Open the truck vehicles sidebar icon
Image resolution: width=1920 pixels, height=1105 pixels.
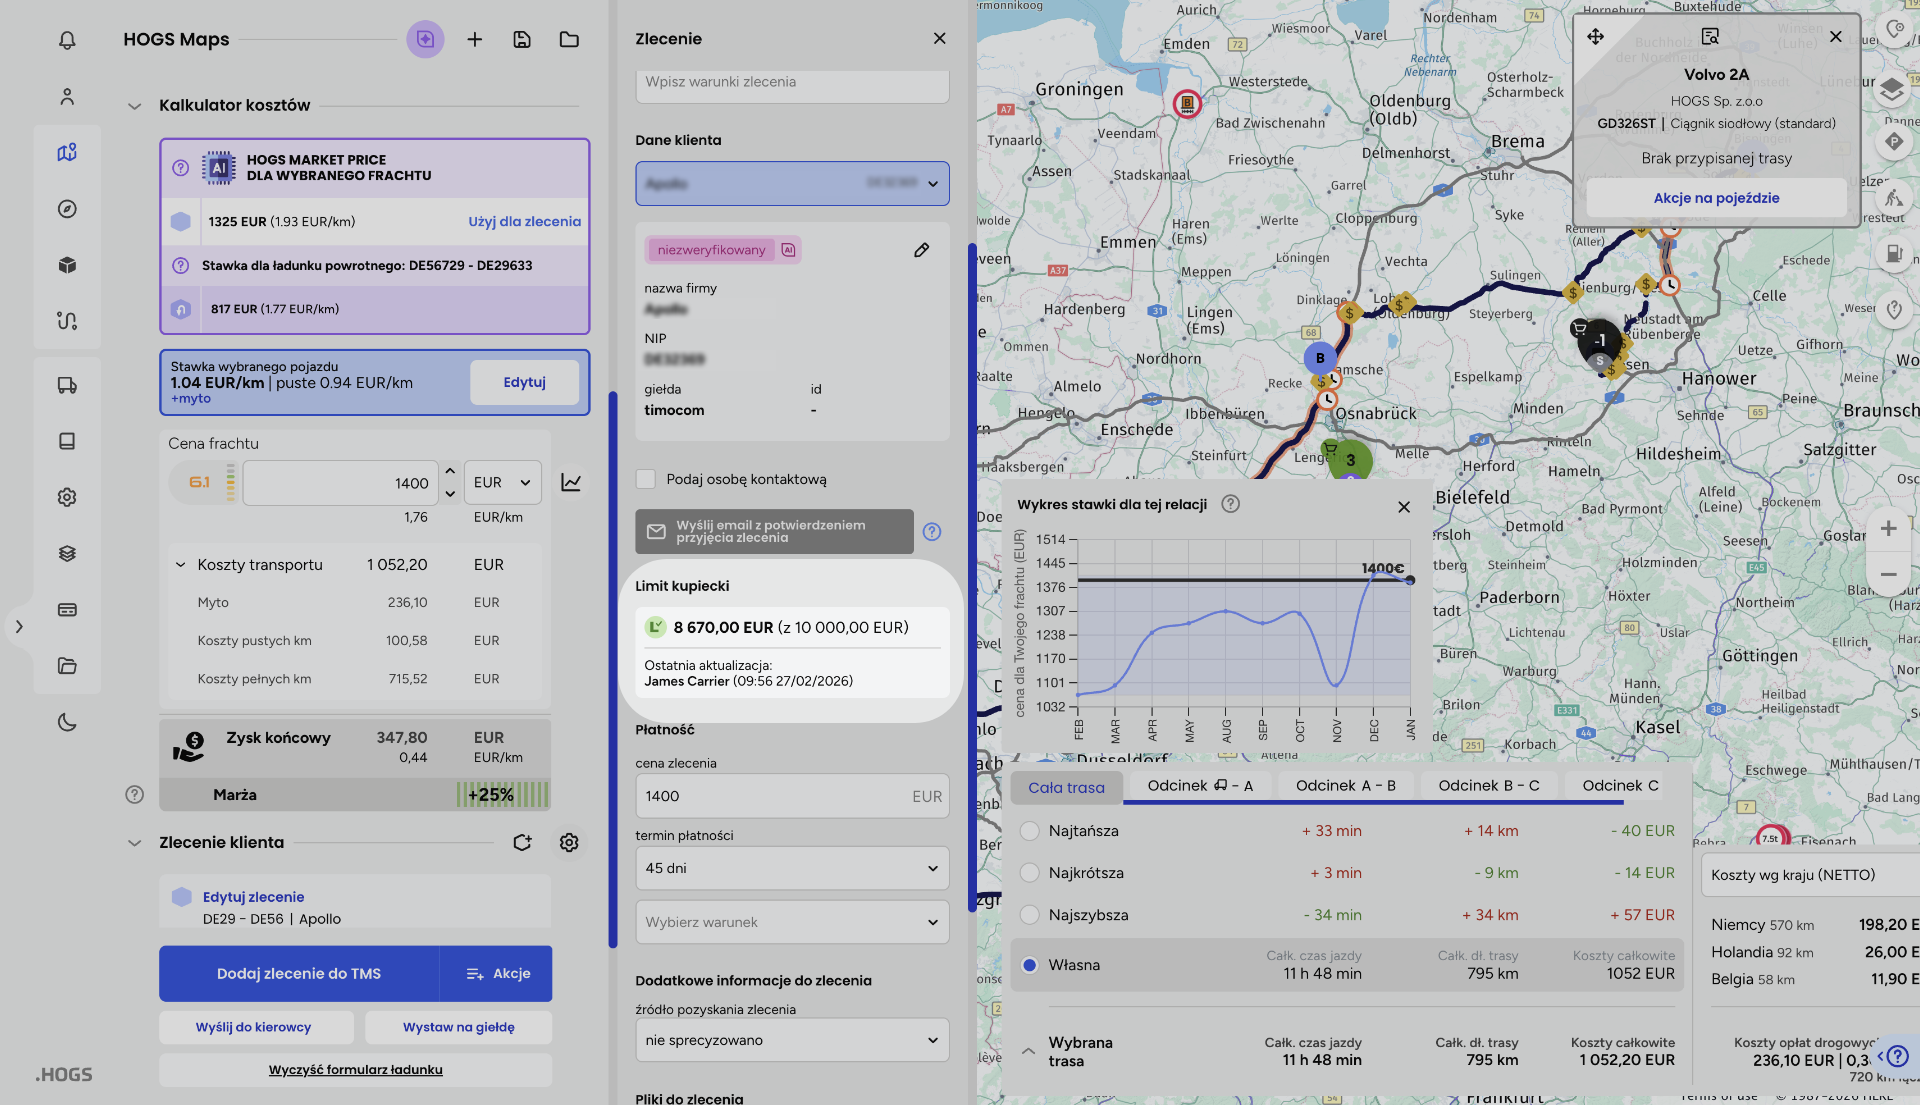coord(67,385)
